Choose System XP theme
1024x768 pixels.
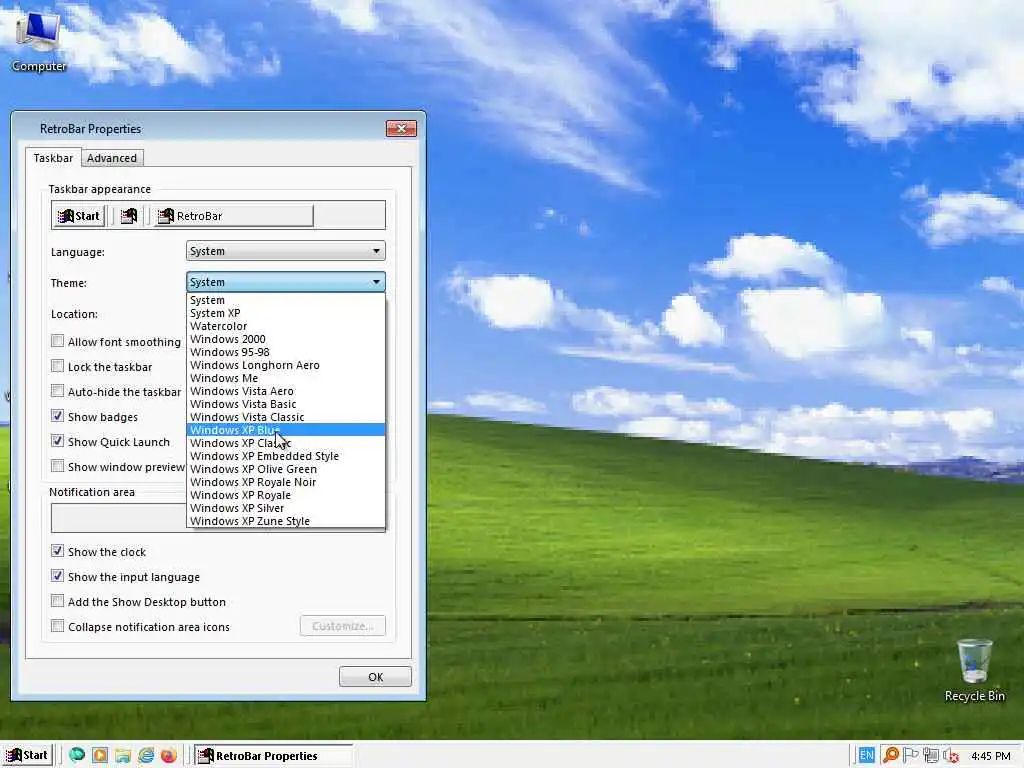pyautogui.click(x=286, y=313)
